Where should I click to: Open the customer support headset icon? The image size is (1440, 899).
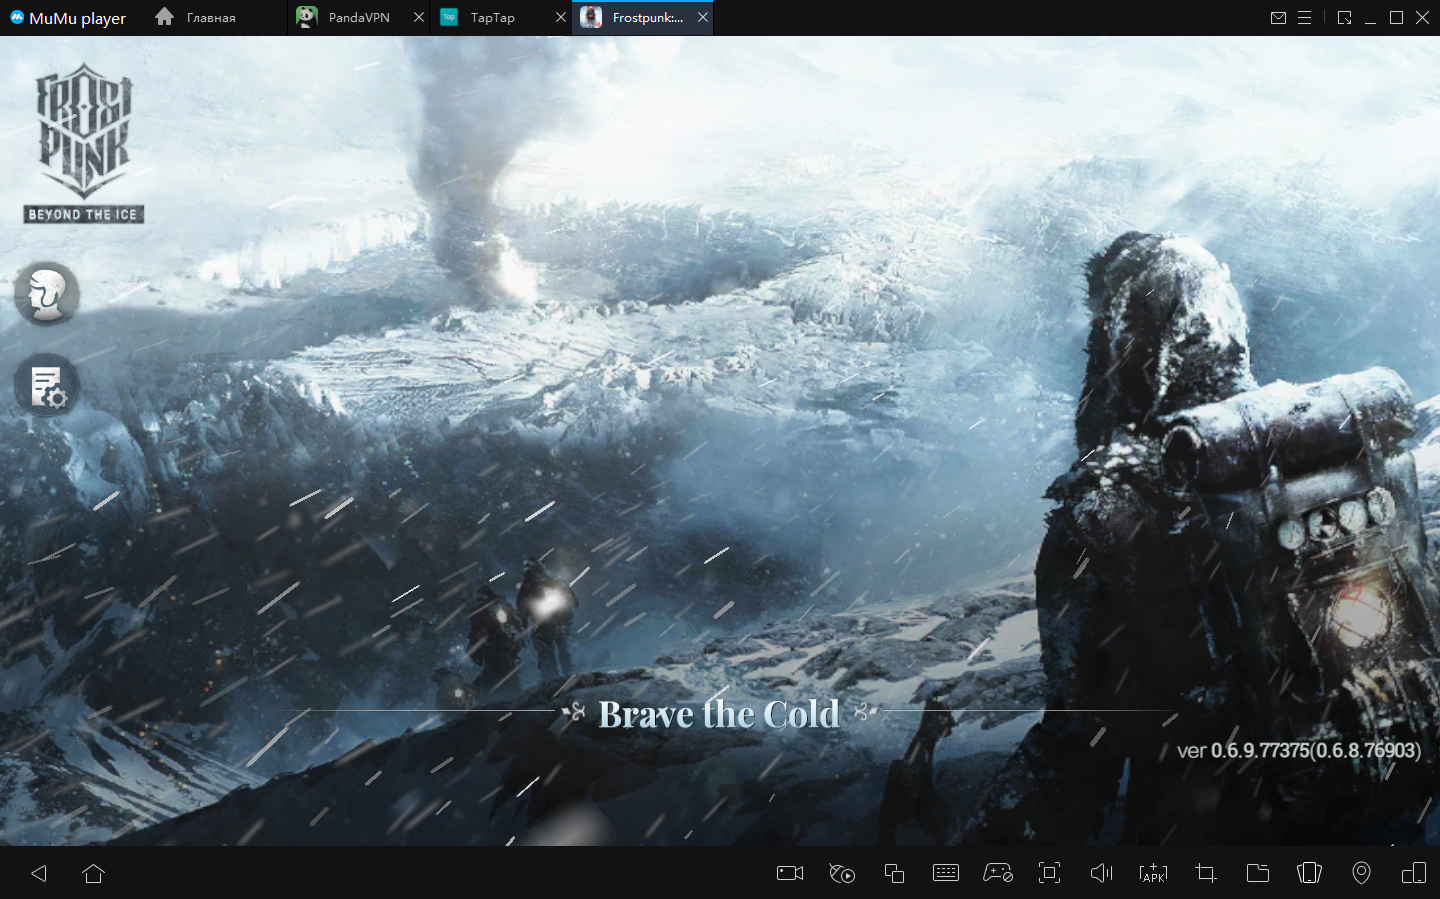point(46,293)
